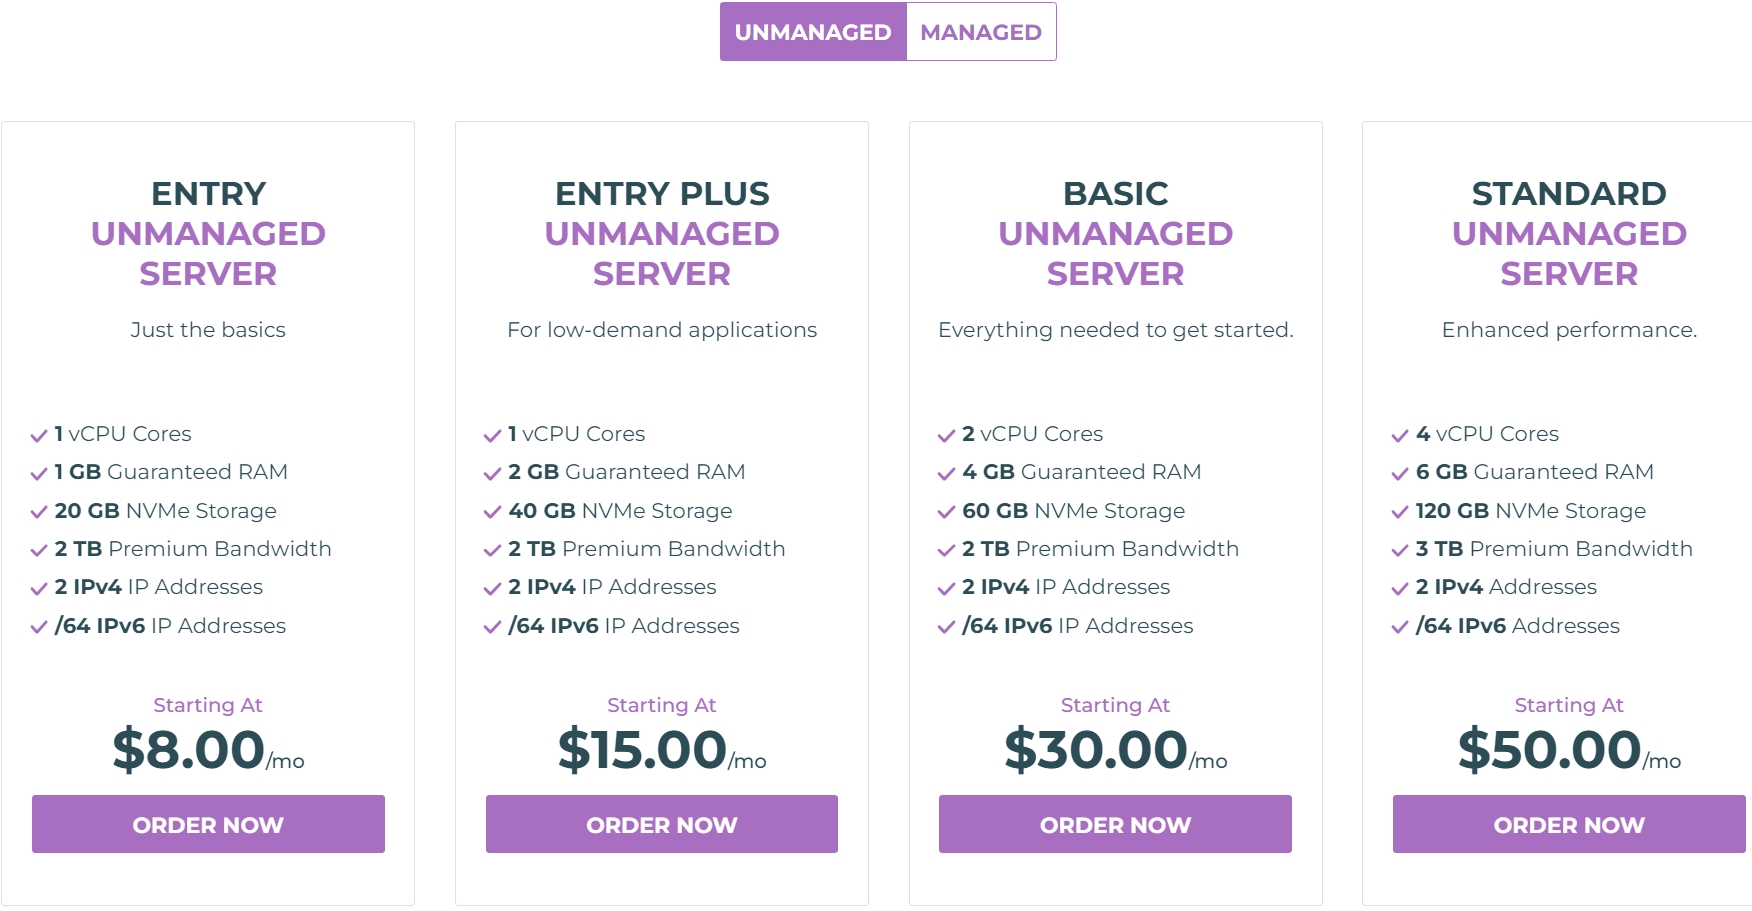Screen dimensions: 1752x911
Task: Click ORDER NOW under Basic plan
Action: 1115,824
